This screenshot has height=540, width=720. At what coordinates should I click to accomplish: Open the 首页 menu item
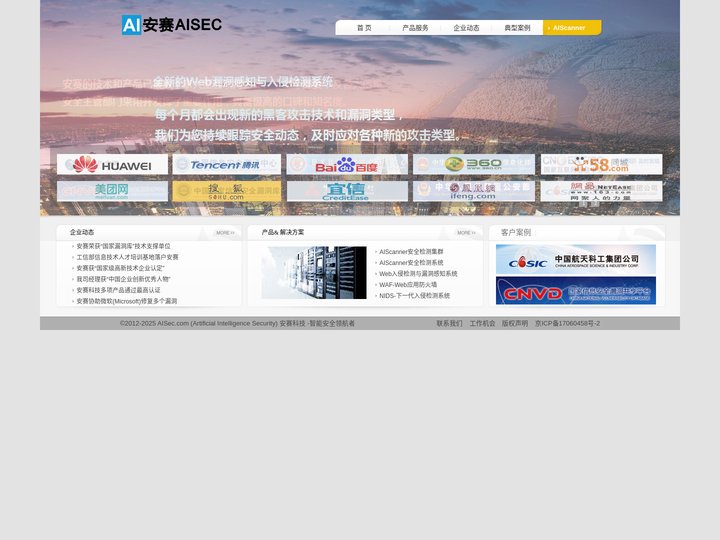364,28
